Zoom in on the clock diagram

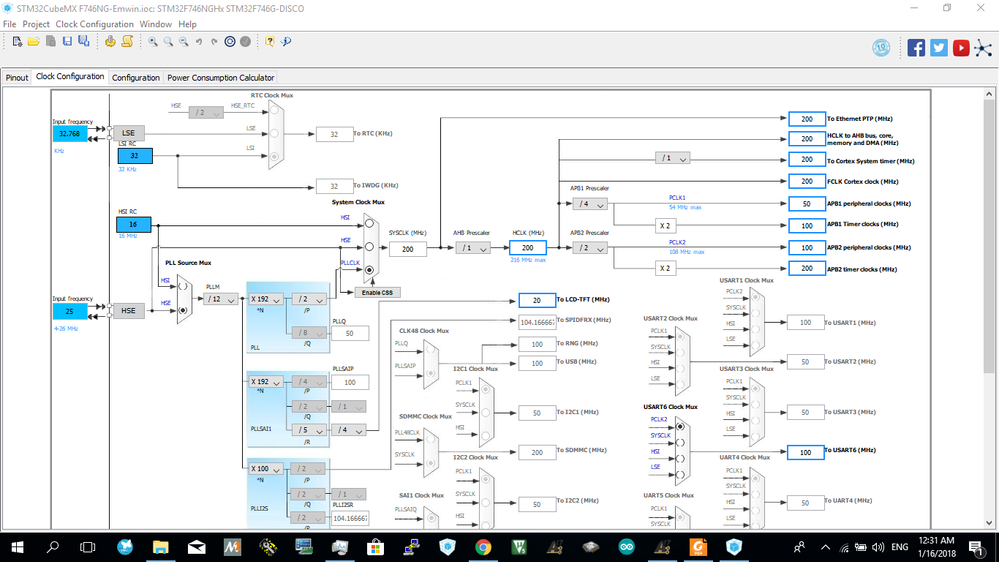tap(153, 41)
